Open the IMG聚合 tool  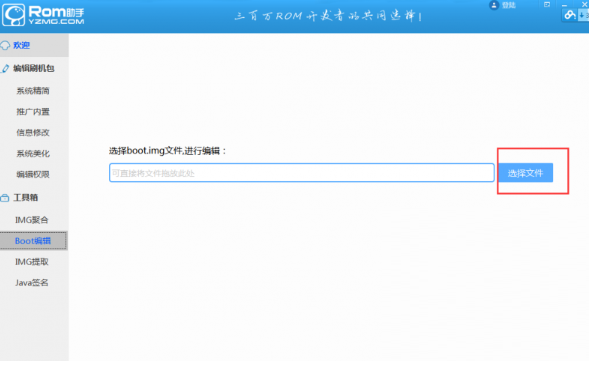point(32,220)
